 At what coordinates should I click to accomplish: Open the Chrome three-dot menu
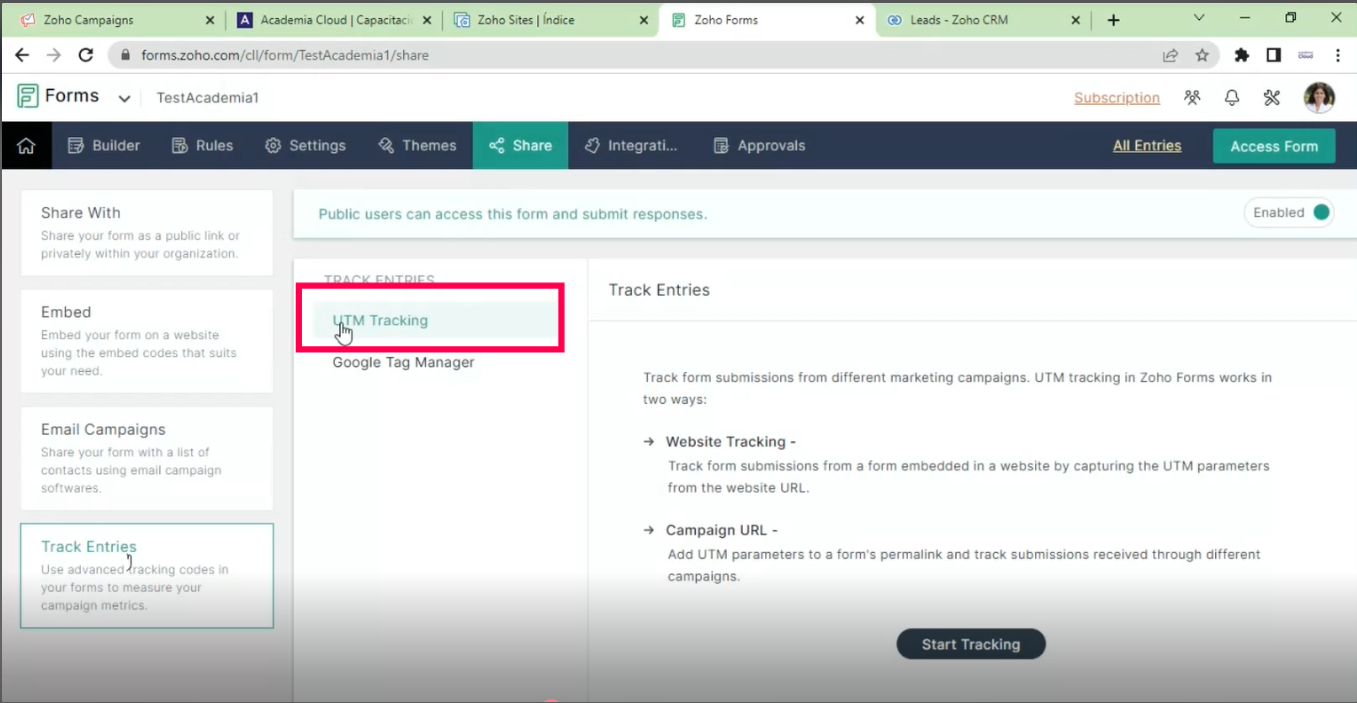[x=1338, y=56]
